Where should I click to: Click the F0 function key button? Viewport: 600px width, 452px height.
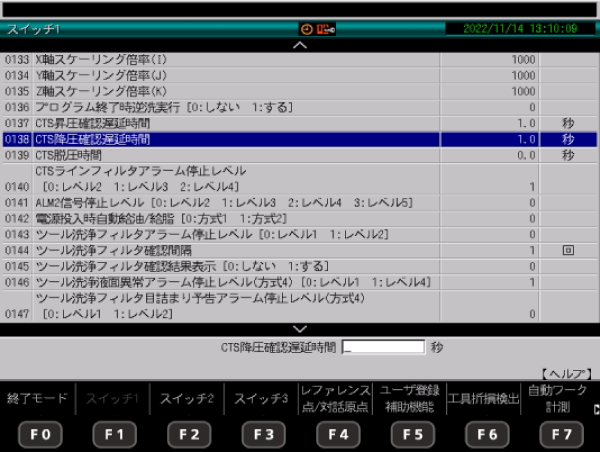pyautogui.click(x=40, y=434)
